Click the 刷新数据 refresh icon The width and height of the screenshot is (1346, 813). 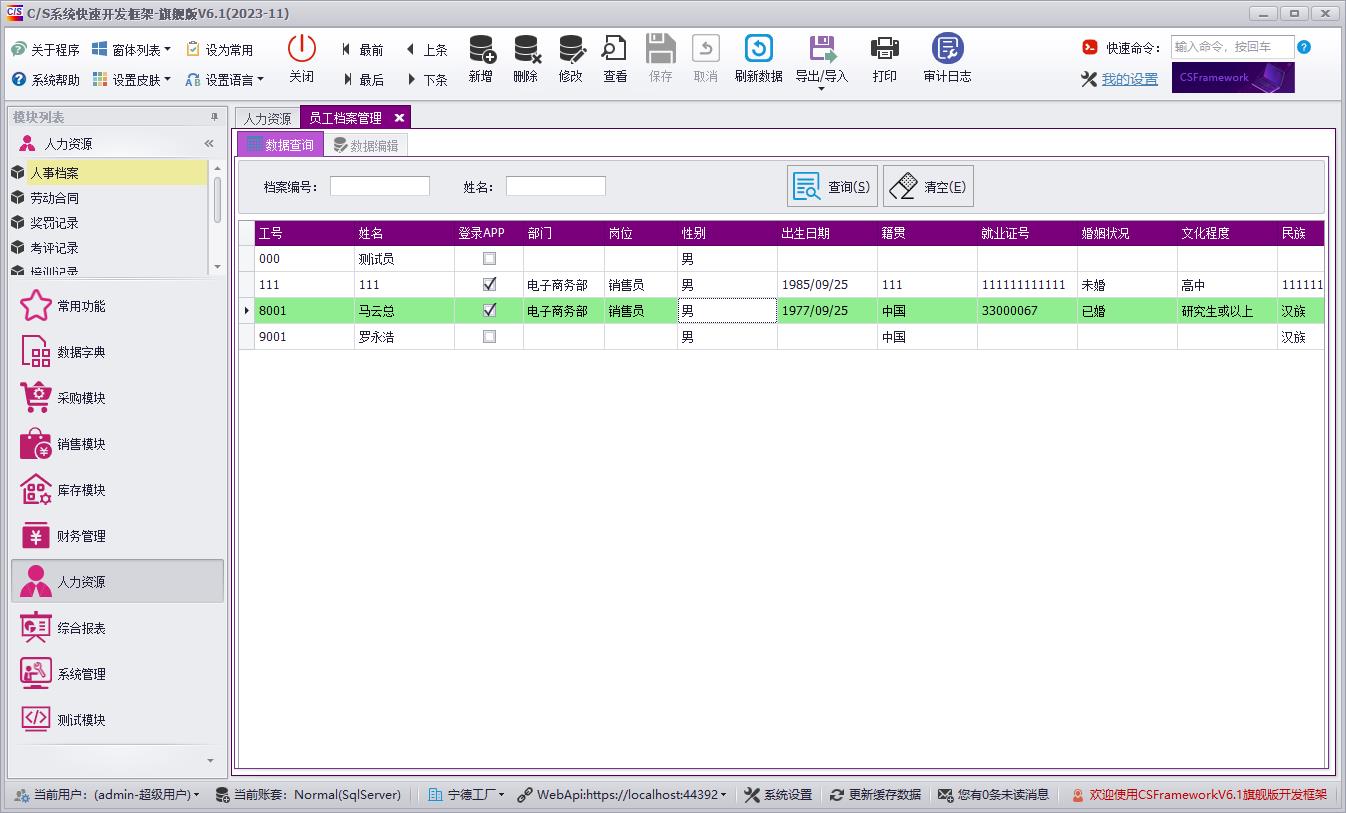(758, 50)
